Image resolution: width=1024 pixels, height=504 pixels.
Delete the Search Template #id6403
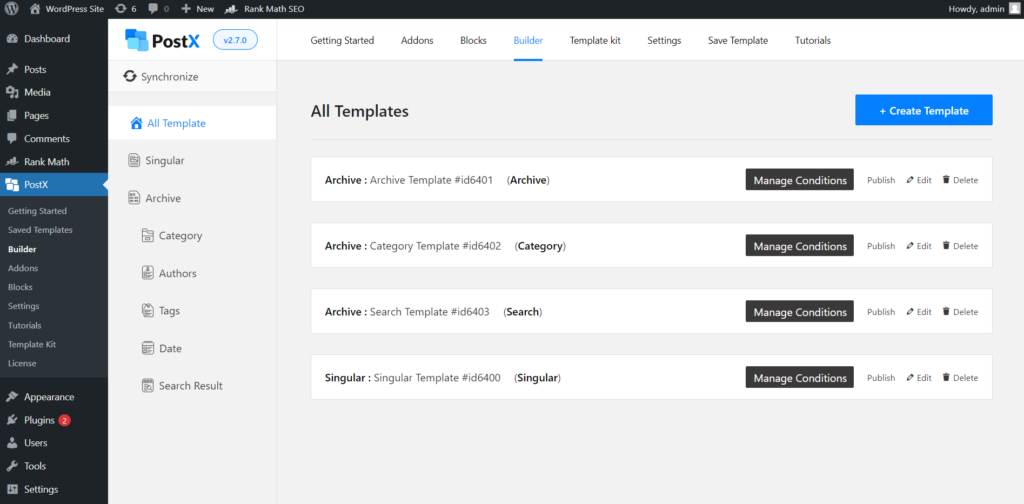point(960,312)
